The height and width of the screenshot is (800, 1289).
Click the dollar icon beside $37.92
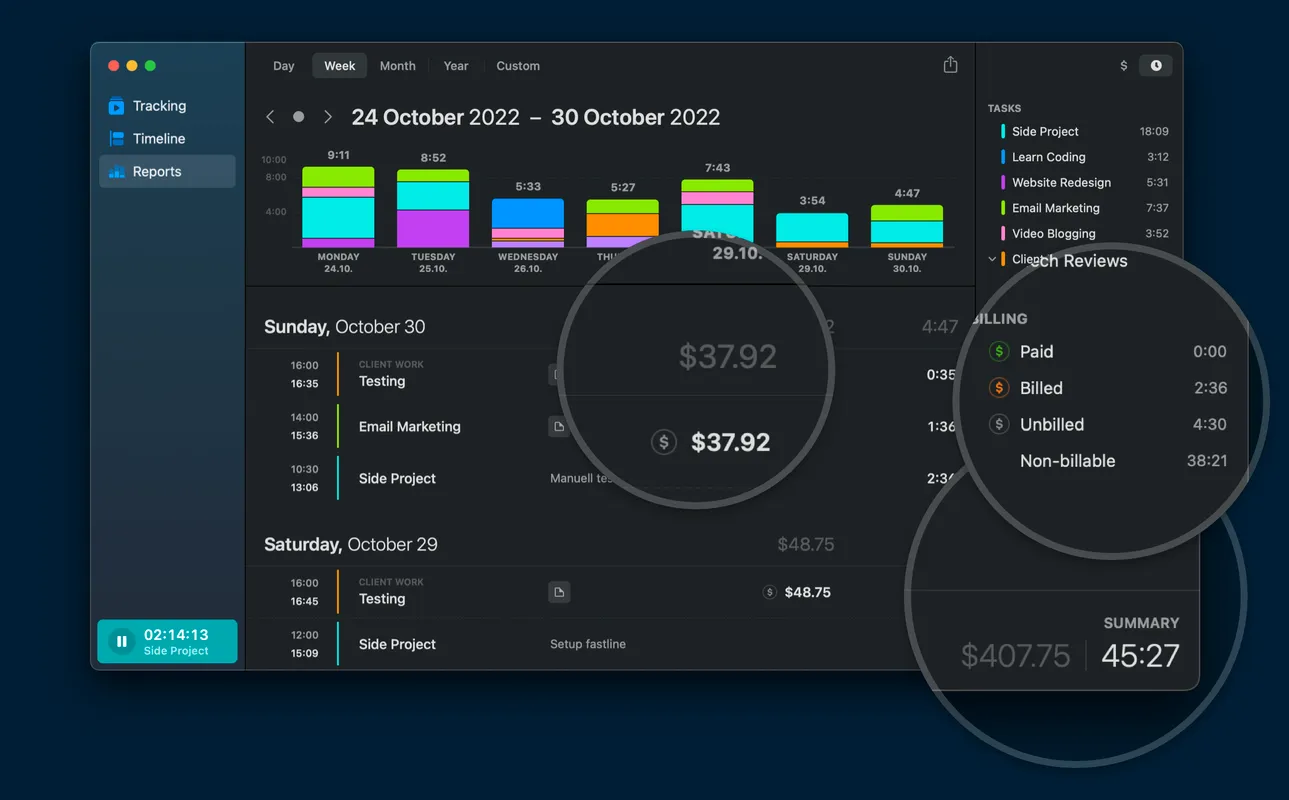pos(664,442)
